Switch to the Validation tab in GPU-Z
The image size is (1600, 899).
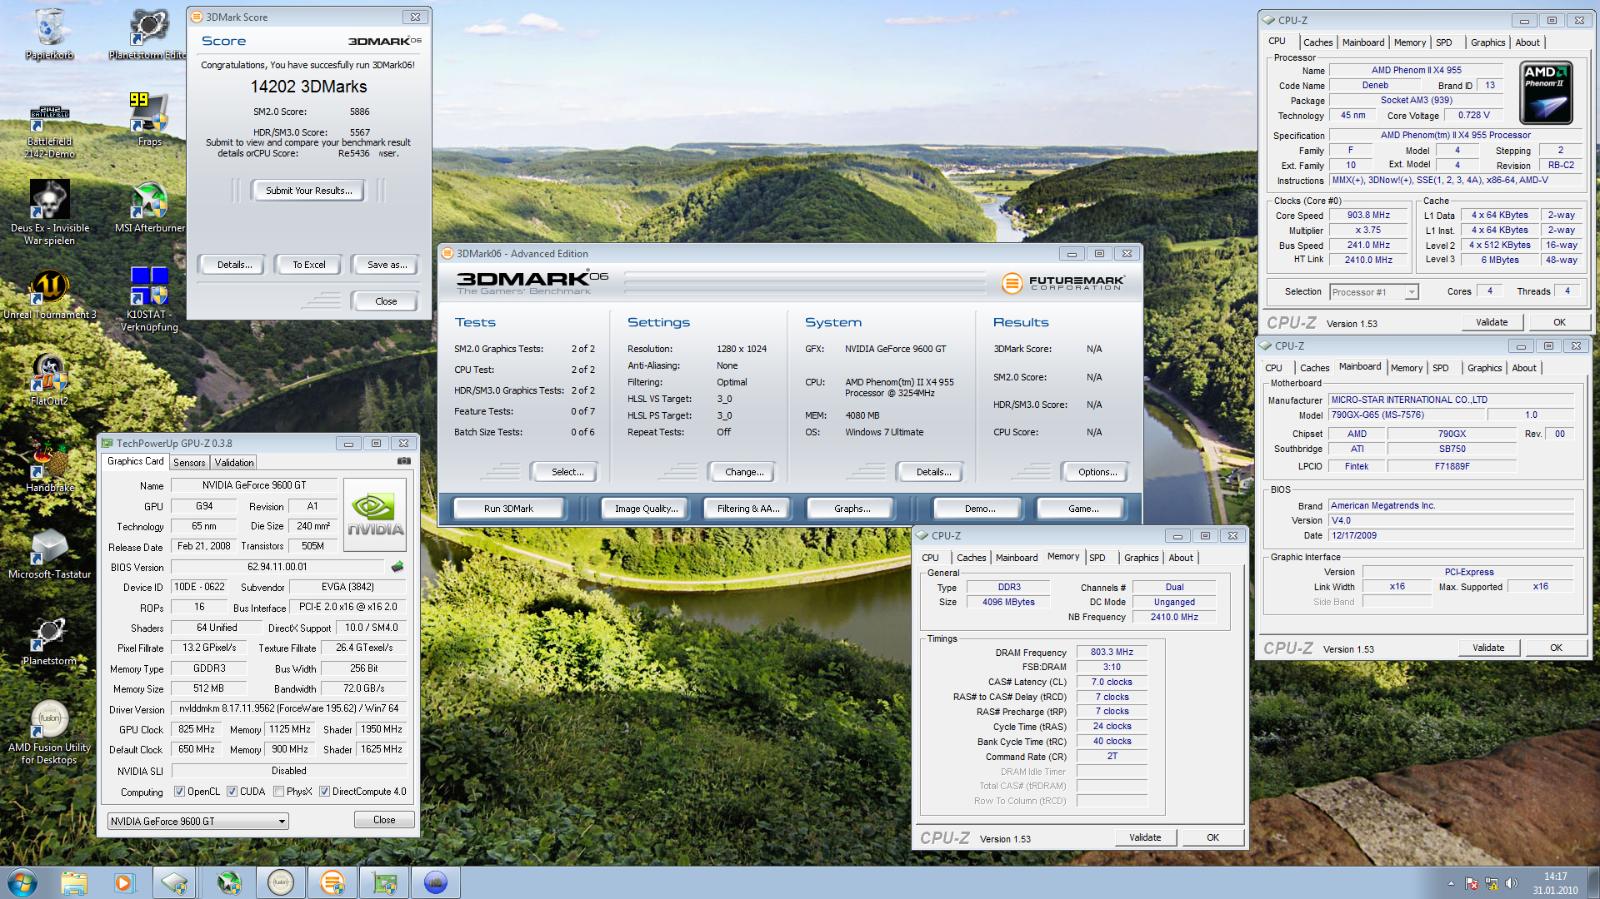tap(234, 462)
